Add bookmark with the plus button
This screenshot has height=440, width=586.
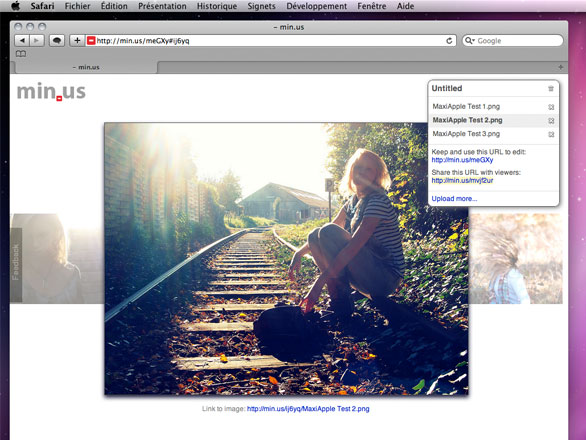click(77, 40)
